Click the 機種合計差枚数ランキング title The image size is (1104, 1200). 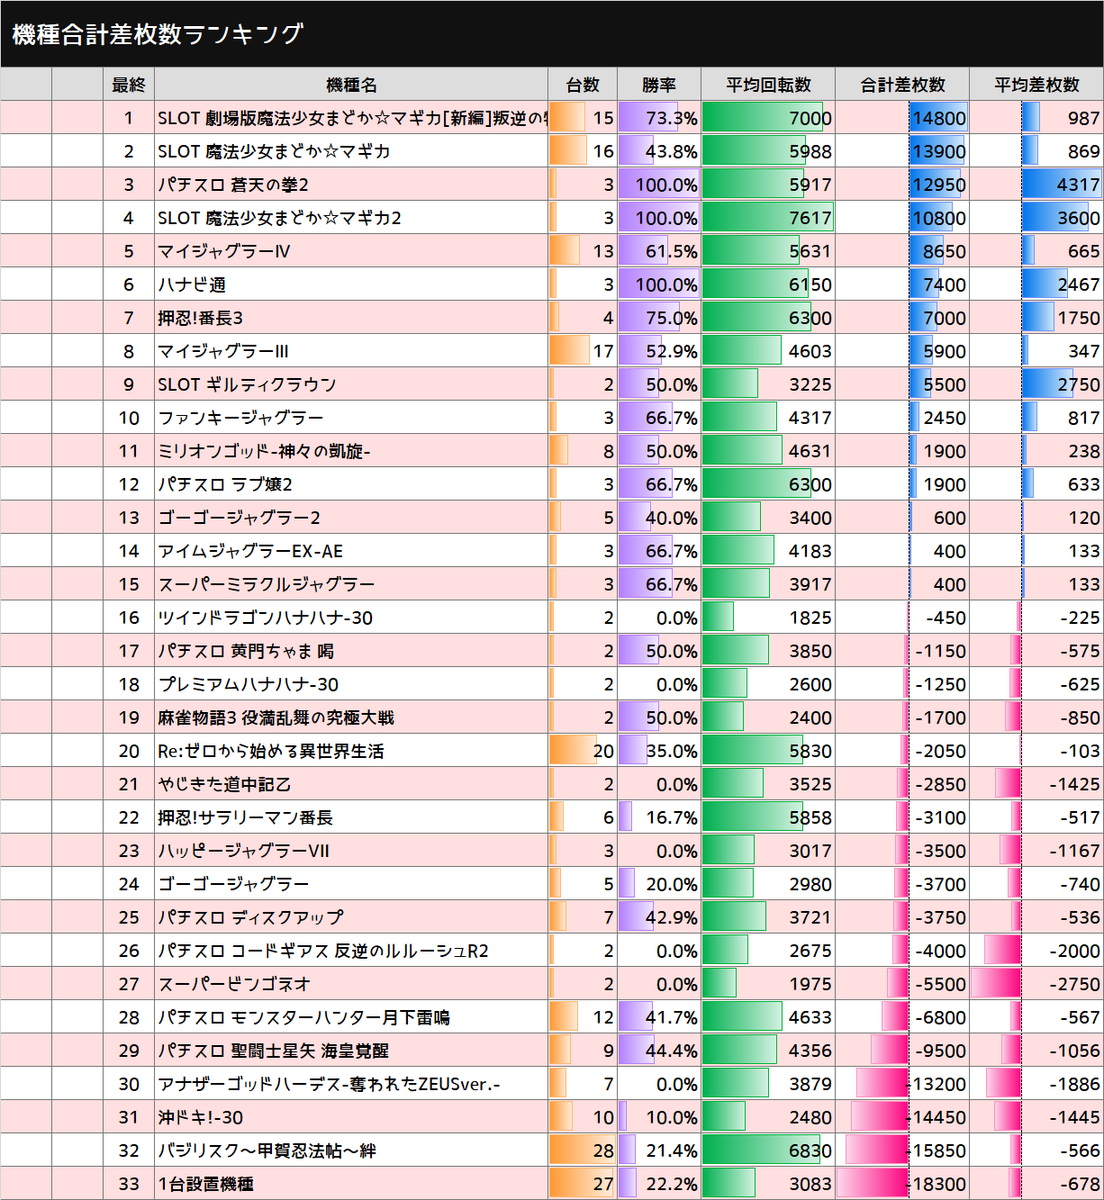click(x=157, y=34)
